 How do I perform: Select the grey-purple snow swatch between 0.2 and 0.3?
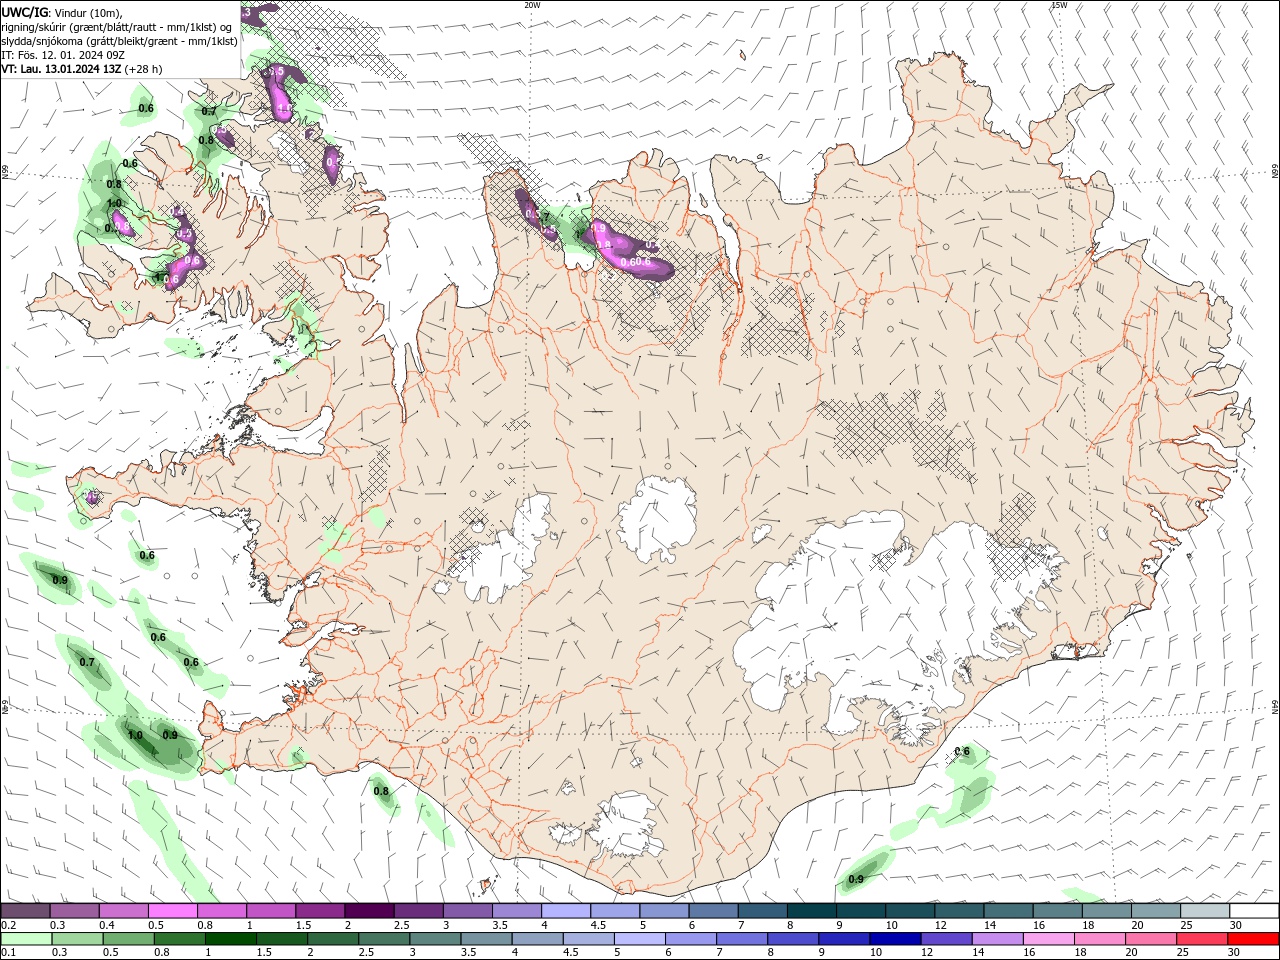[25, 911]
